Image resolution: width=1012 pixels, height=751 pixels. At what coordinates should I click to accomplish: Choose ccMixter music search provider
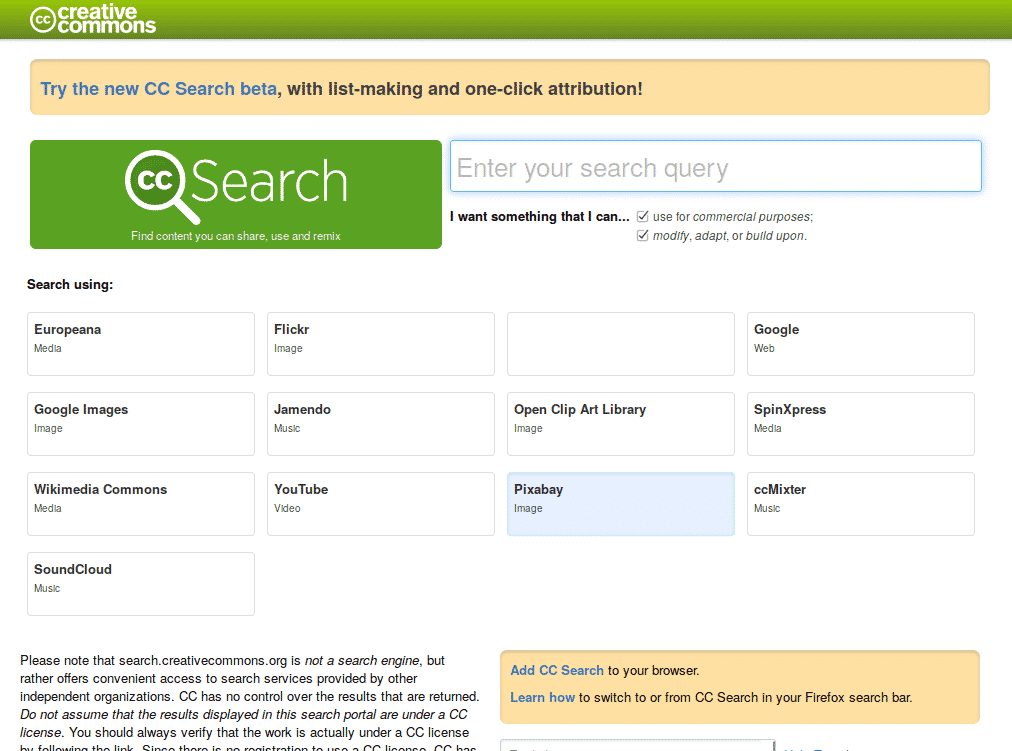861,504
